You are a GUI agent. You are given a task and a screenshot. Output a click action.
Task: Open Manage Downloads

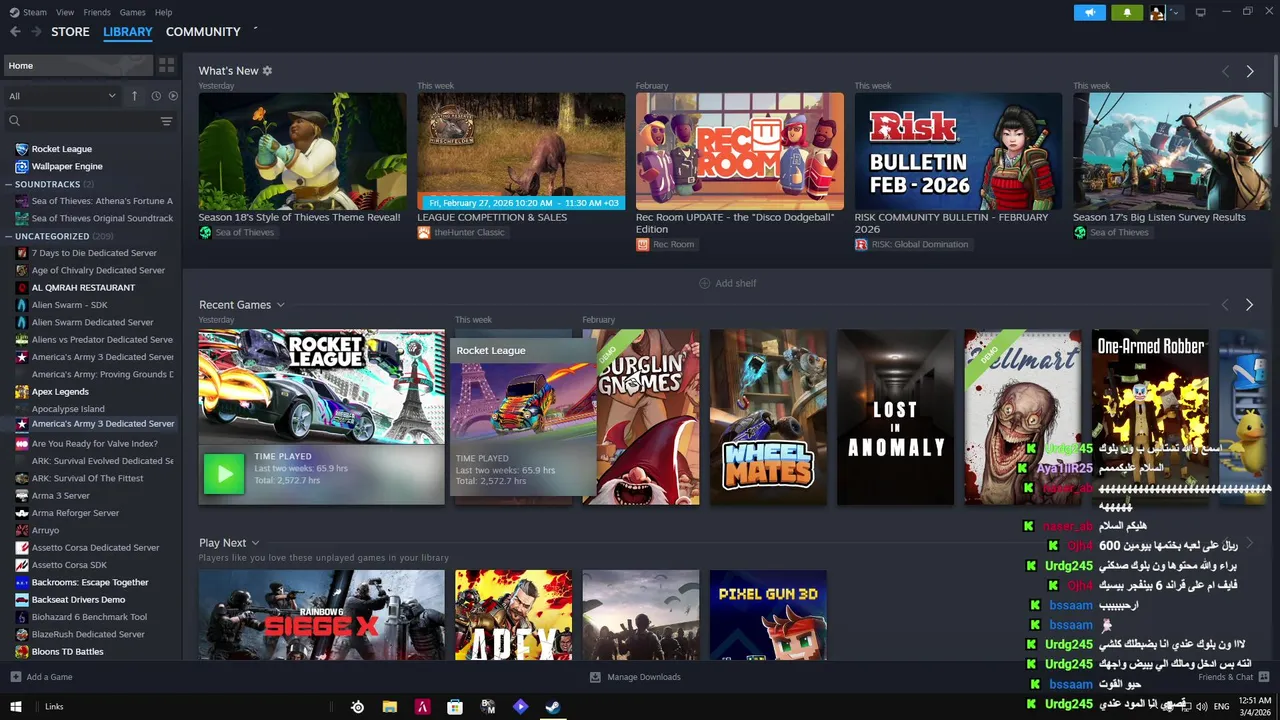[x=635, y=677]
